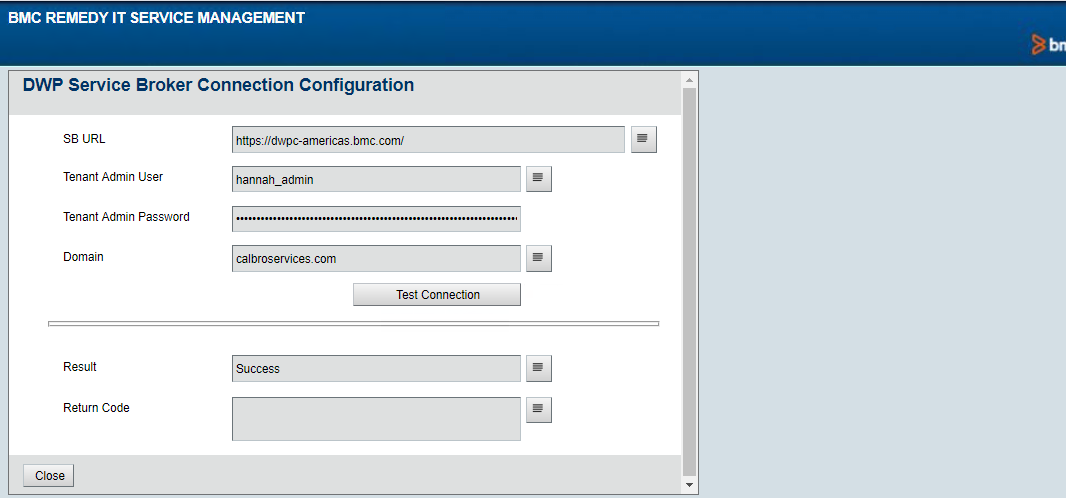Open editor icon beside Tenant Admin User
This screenshot has height=498, width=1066.
(x=538, y=178)
